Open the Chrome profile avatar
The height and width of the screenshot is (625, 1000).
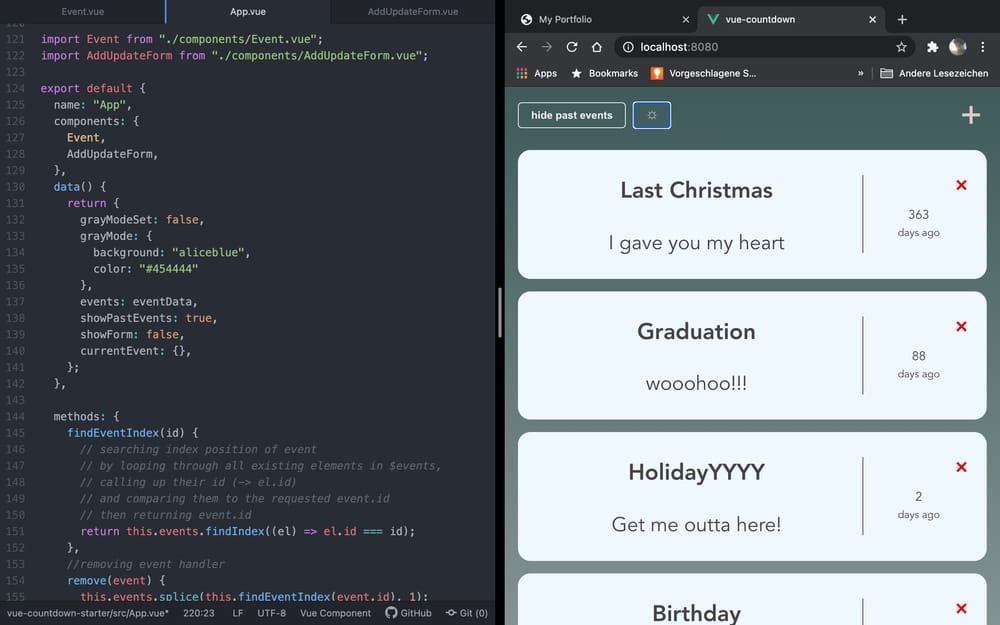pos(957,47)
